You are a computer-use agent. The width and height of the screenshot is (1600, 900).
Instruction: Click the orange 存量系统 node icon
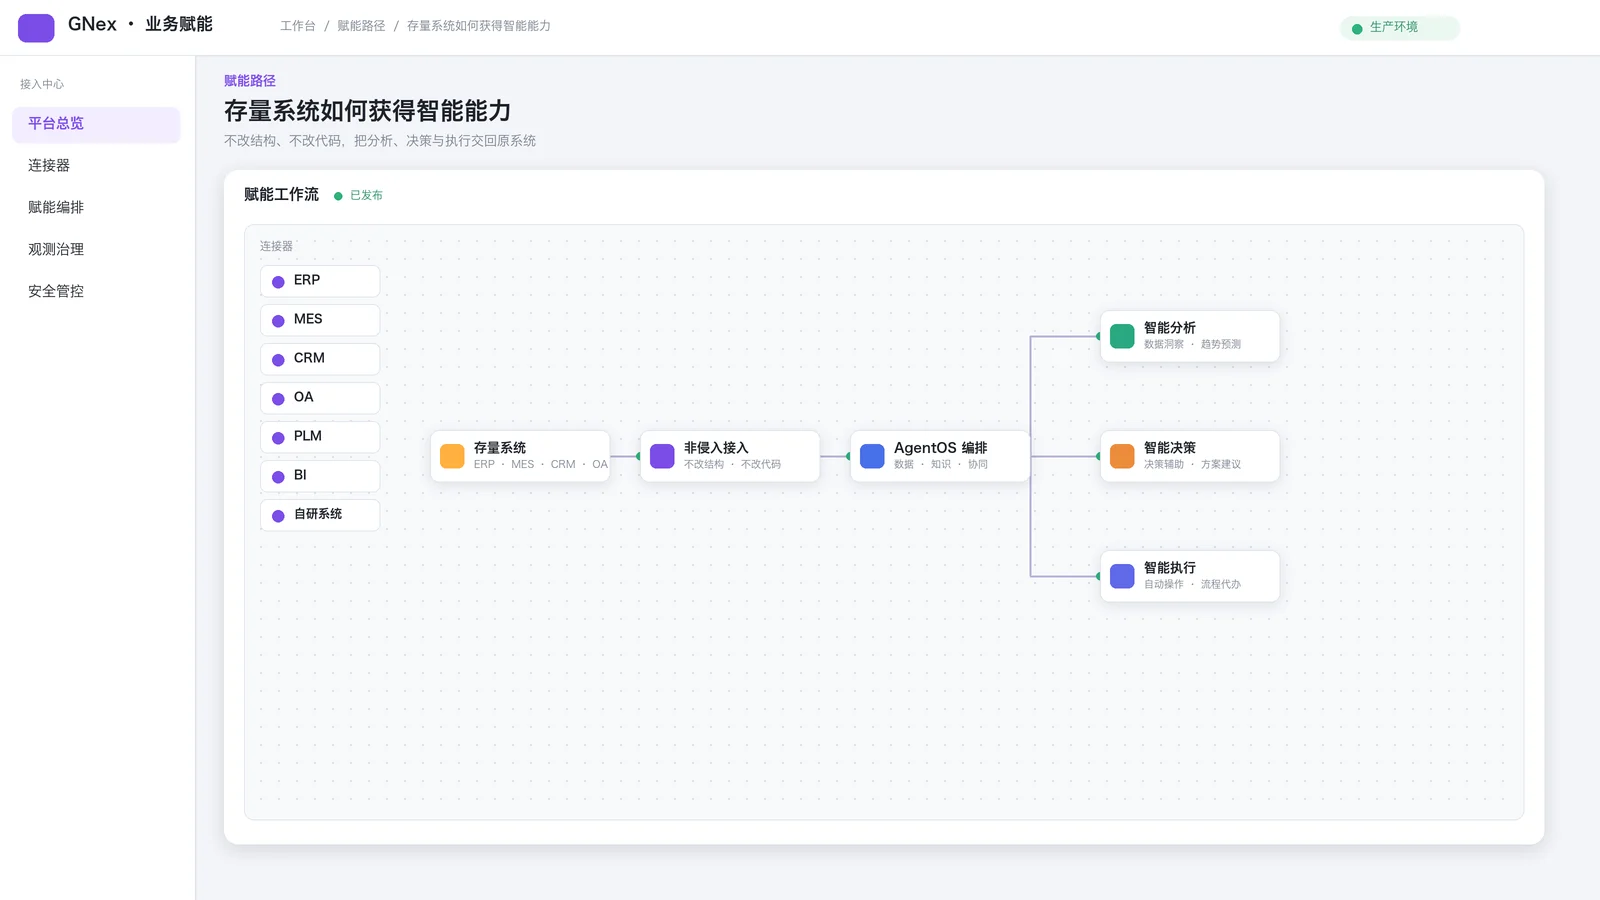click(x=452, y=456)
